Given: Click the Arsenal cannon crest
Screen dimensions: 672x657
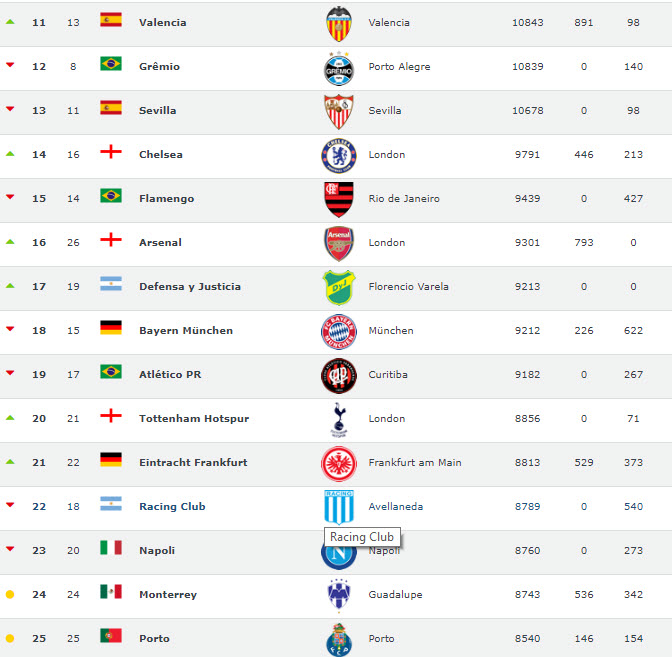Looking at the screenshot, I should 339,243.
